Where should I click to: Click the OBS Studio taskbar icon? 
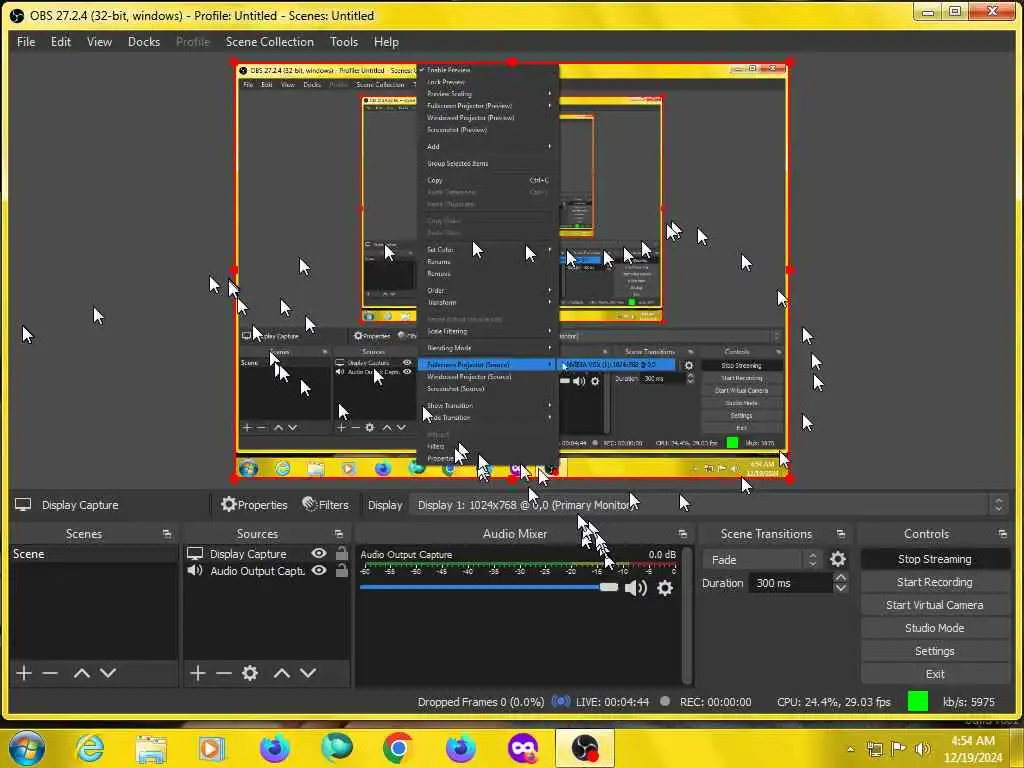pos(584,748)
